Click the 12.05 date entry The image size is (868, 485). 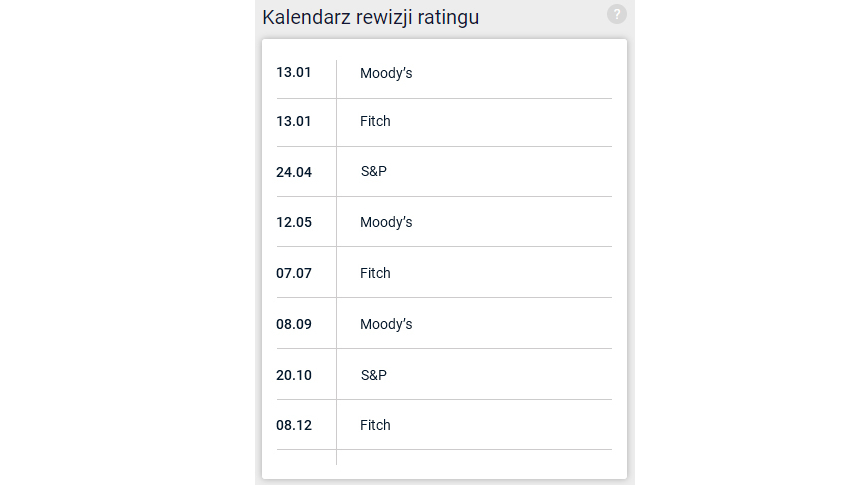click(294, 222)
